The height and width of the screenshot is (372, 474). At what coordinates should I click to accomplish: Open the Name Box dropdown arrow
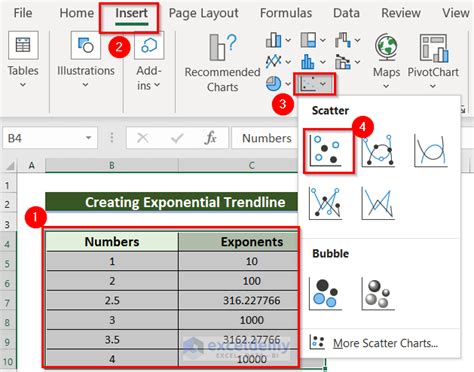tap(89, 138)
